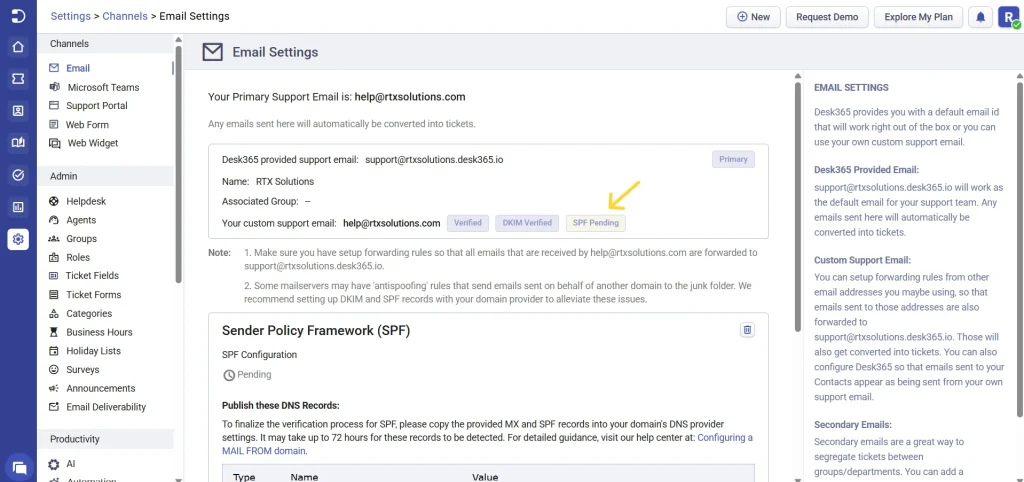Open Ticket Fields admin page

point(92,276)
